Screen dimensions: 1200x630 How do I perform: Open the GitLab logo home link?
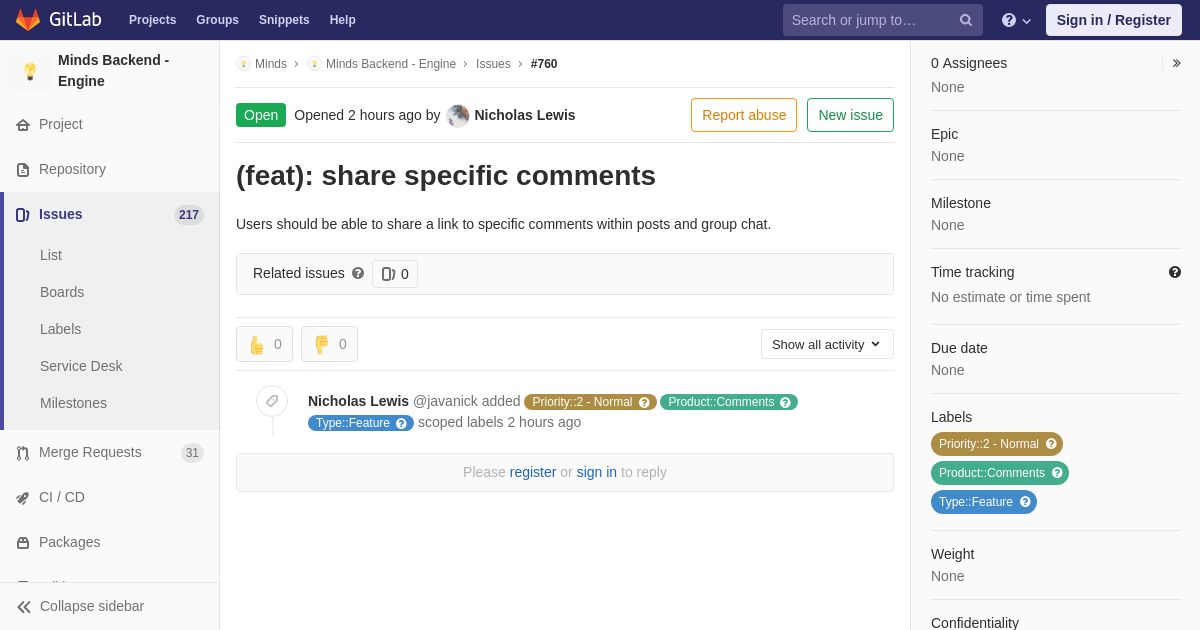coord(60,20)
